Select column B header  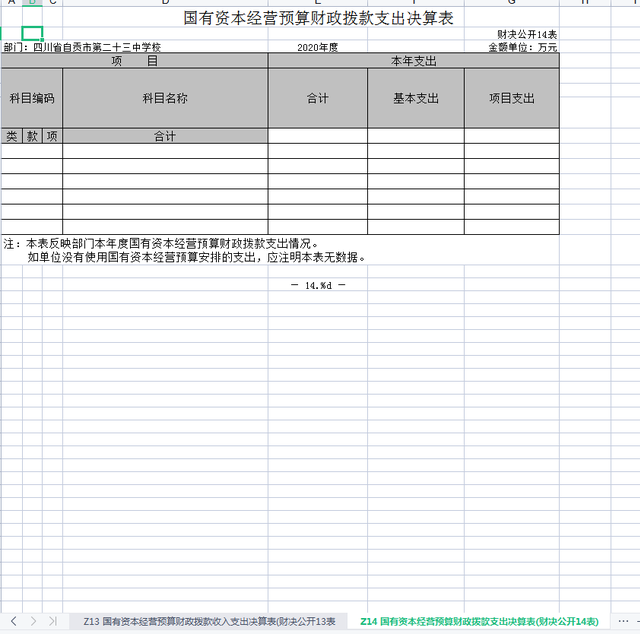click(32, 3)
